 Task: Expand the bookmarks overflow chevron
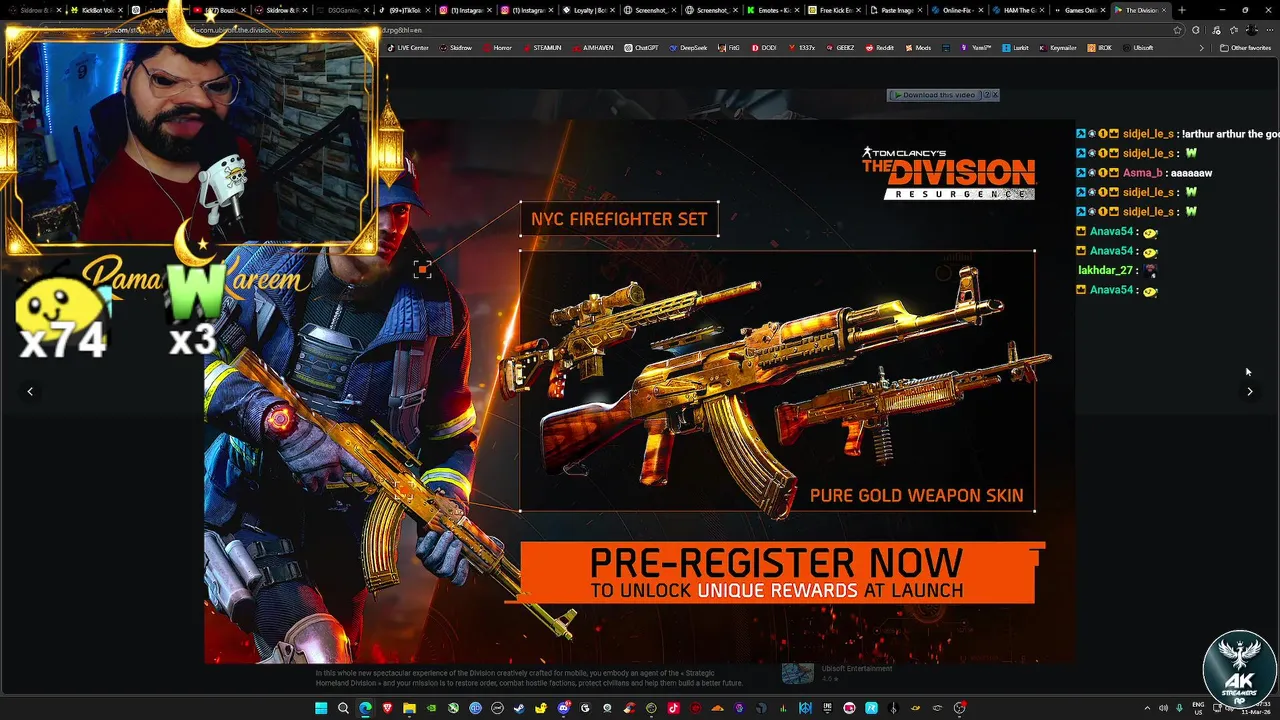tap(1202, 48)
